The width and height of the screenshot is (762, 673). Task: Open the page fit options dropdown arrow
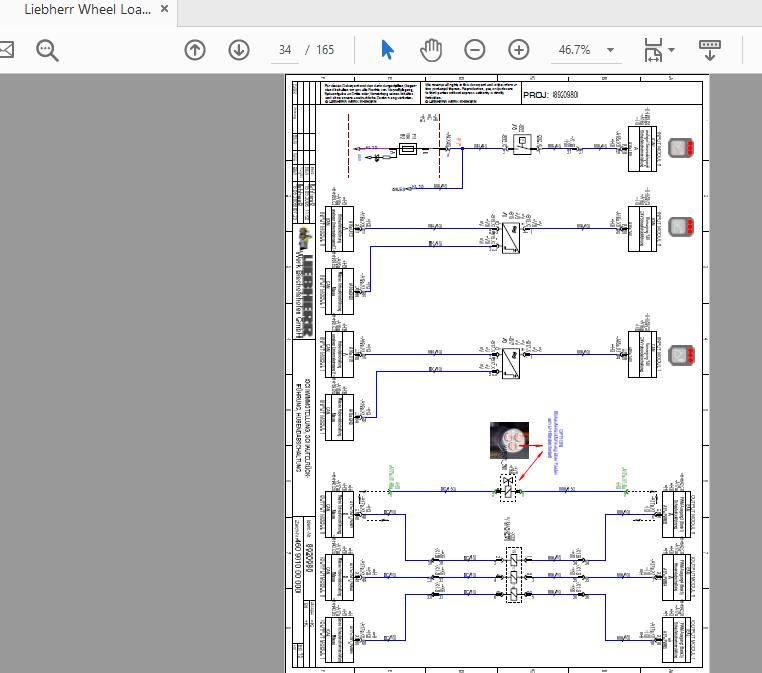[x=672, y=49]
